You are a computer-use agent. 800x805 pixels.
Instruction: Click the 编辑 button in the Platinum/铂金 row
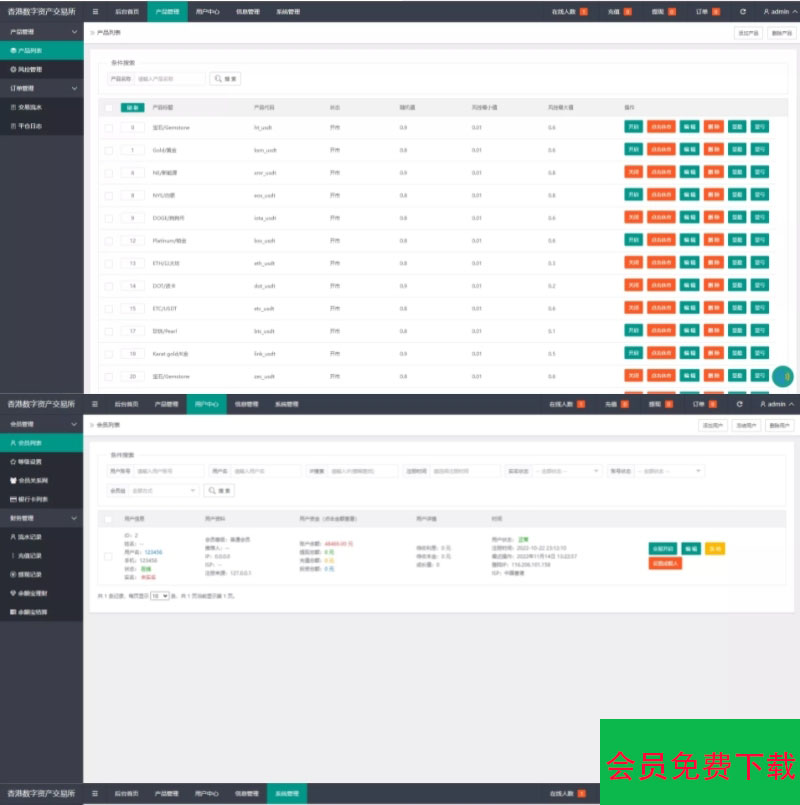tap(689, 240)
